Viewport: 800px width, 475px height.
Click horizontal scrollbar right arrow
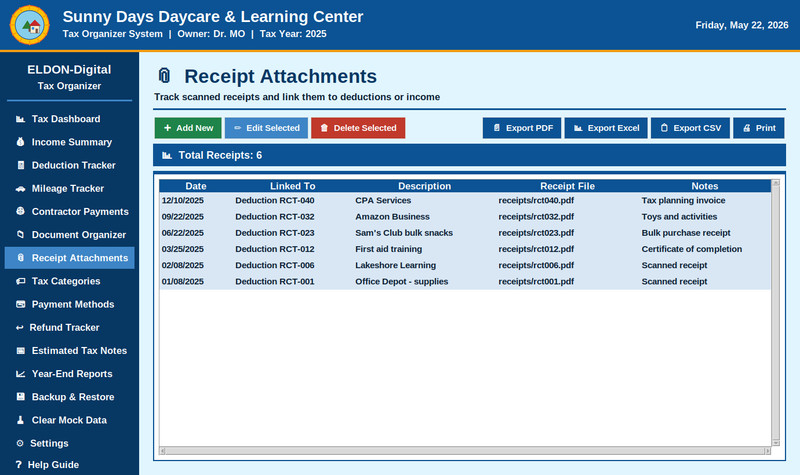tap(767, 451)
